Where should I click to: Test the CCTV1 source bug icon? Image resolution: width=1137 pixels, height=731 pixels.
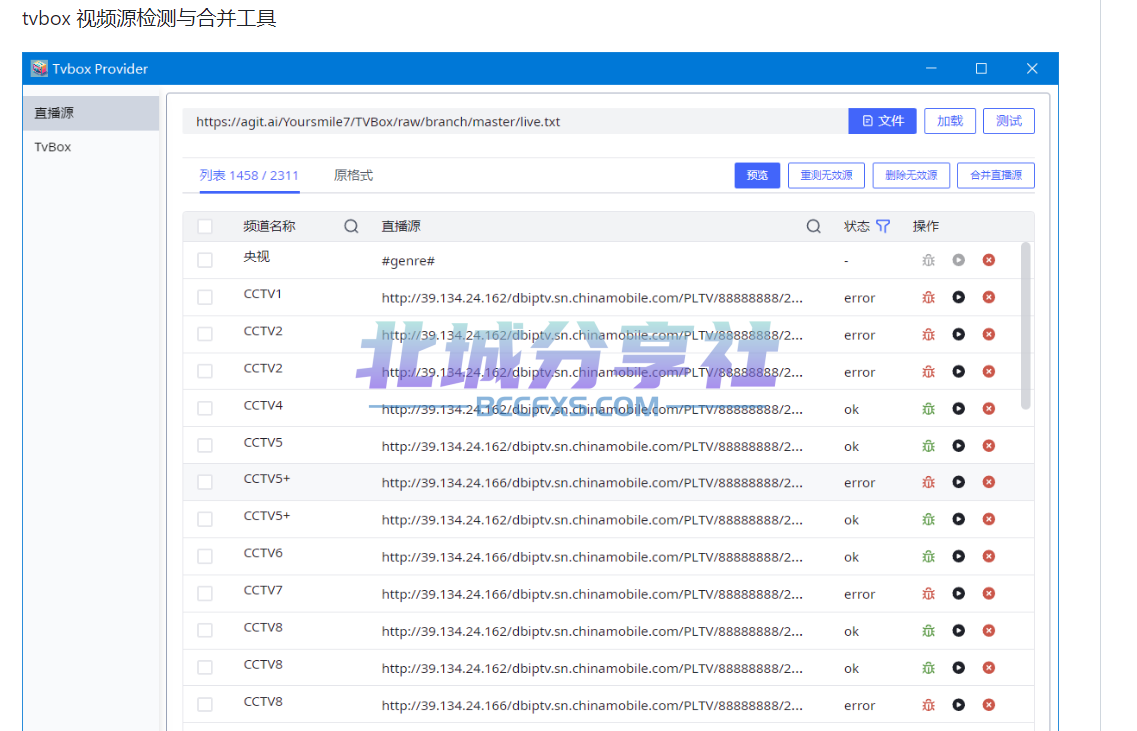click(928, 297)
